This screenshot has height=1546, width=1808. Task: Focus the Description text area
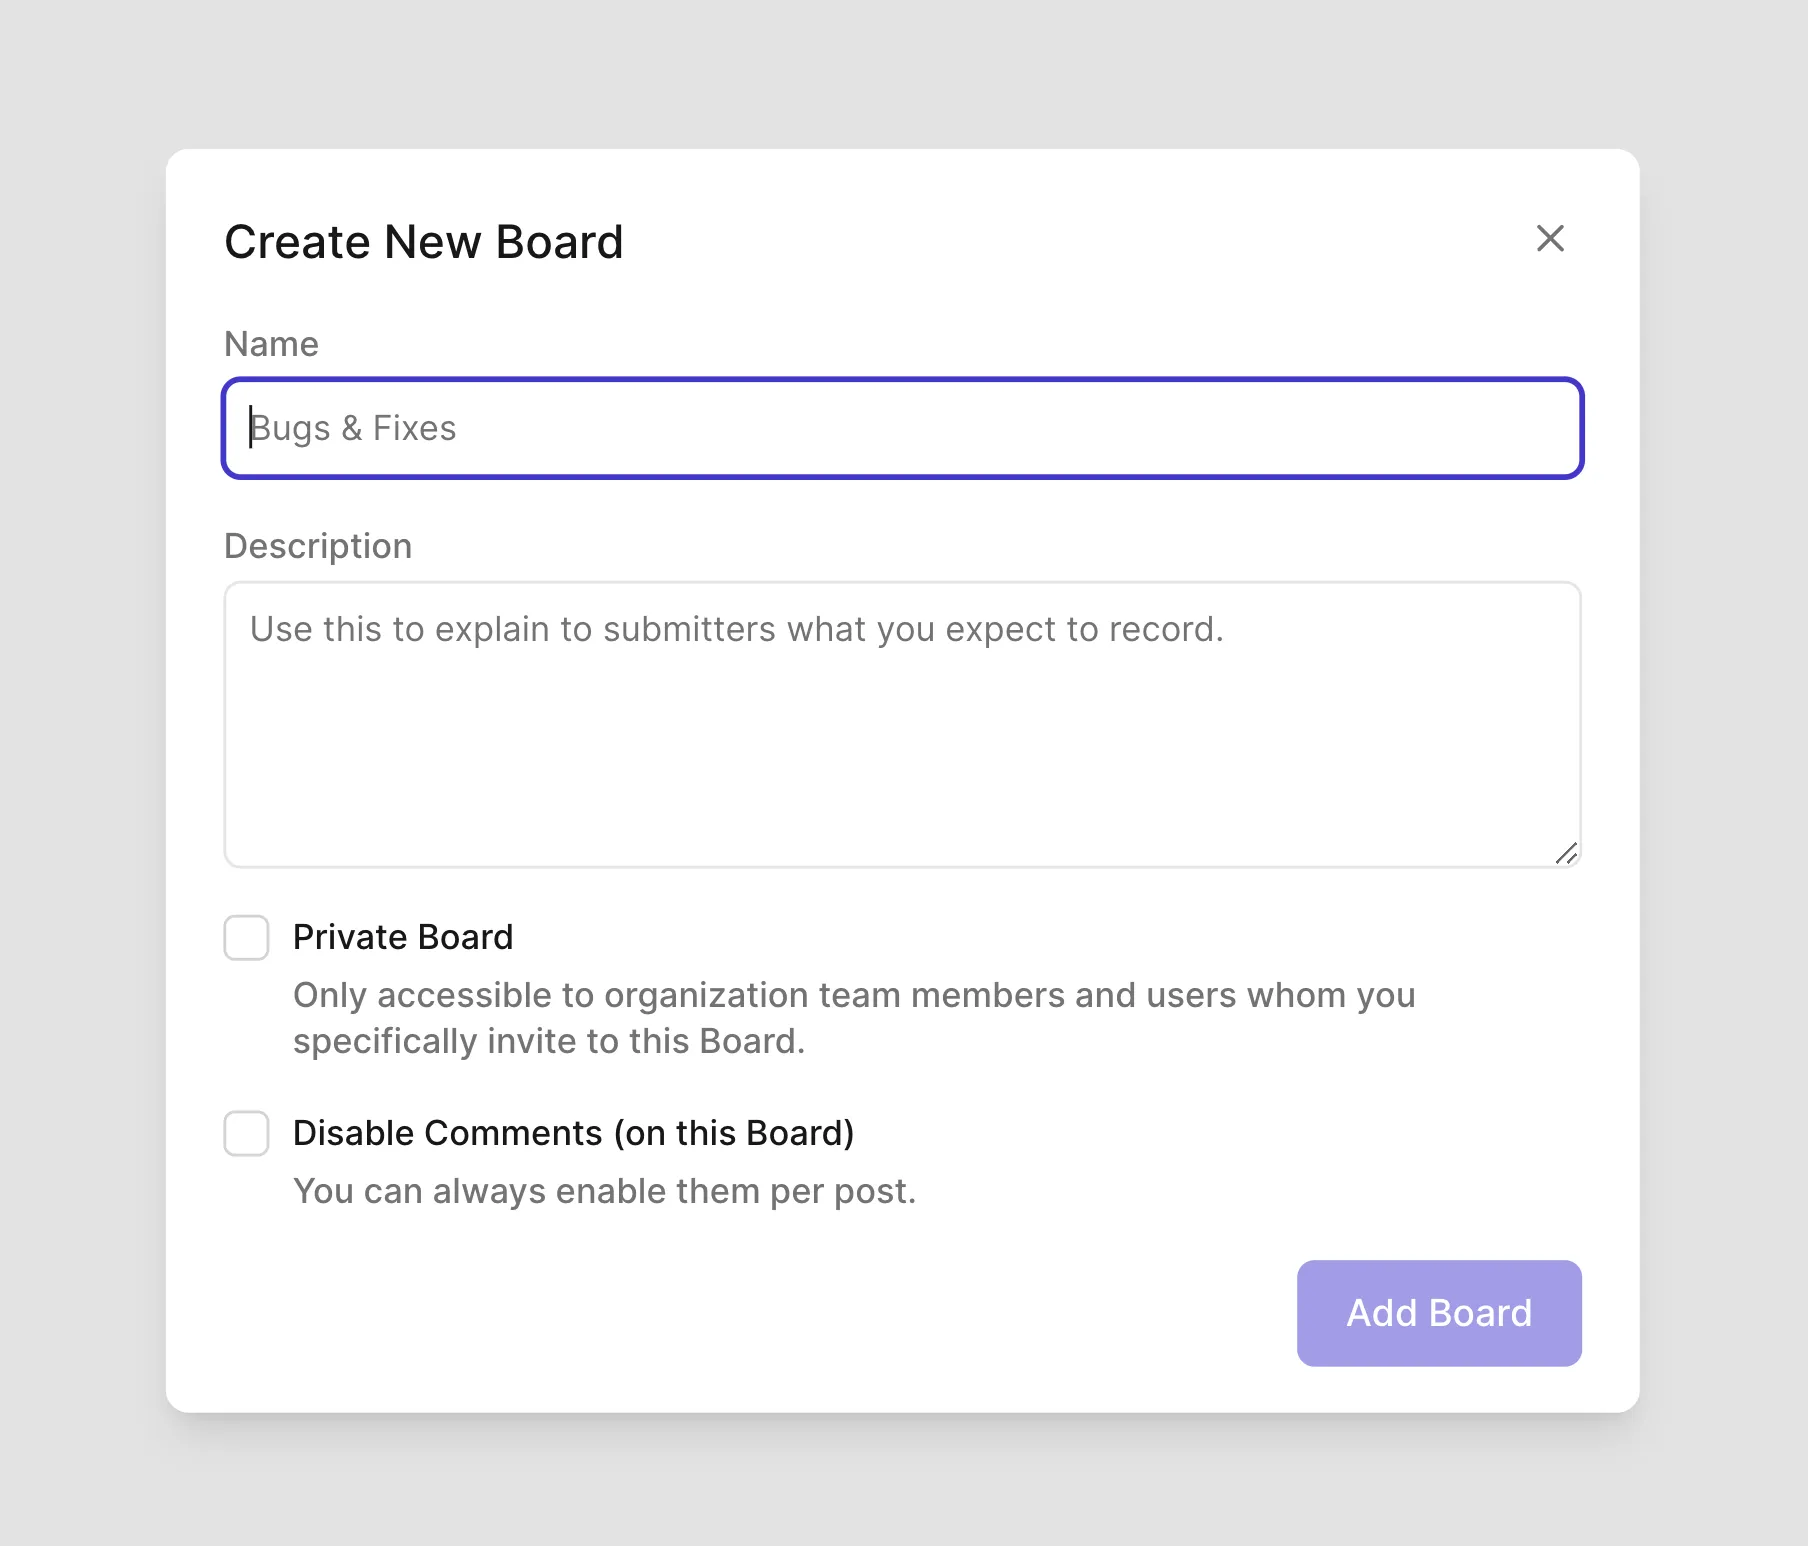pyautogui.click(x=900, y=720)
